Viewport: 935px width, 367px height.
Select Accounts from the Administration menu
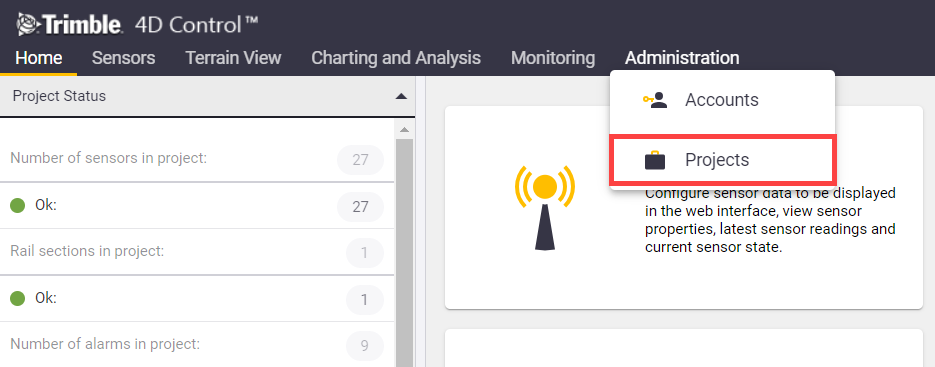click(x=722, y=100)
